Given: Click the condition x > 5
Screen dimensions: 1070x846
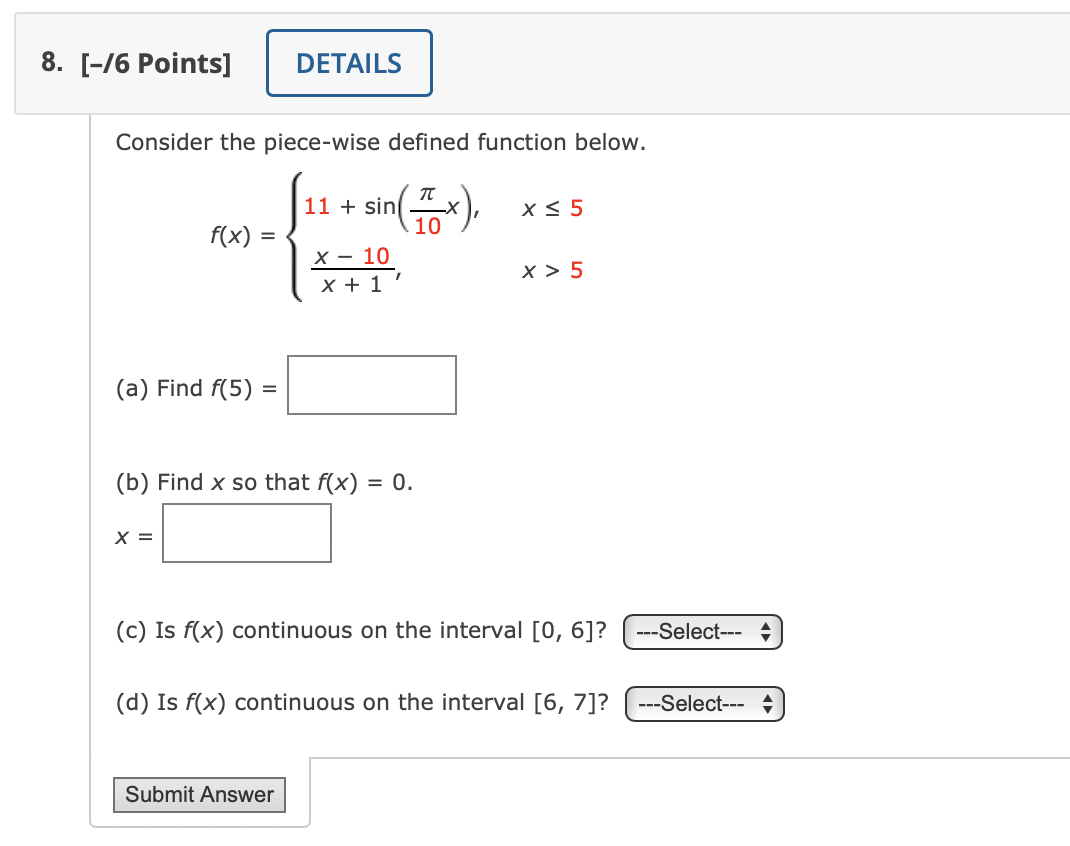Looking at the screenshot, I should coord(552,270).
